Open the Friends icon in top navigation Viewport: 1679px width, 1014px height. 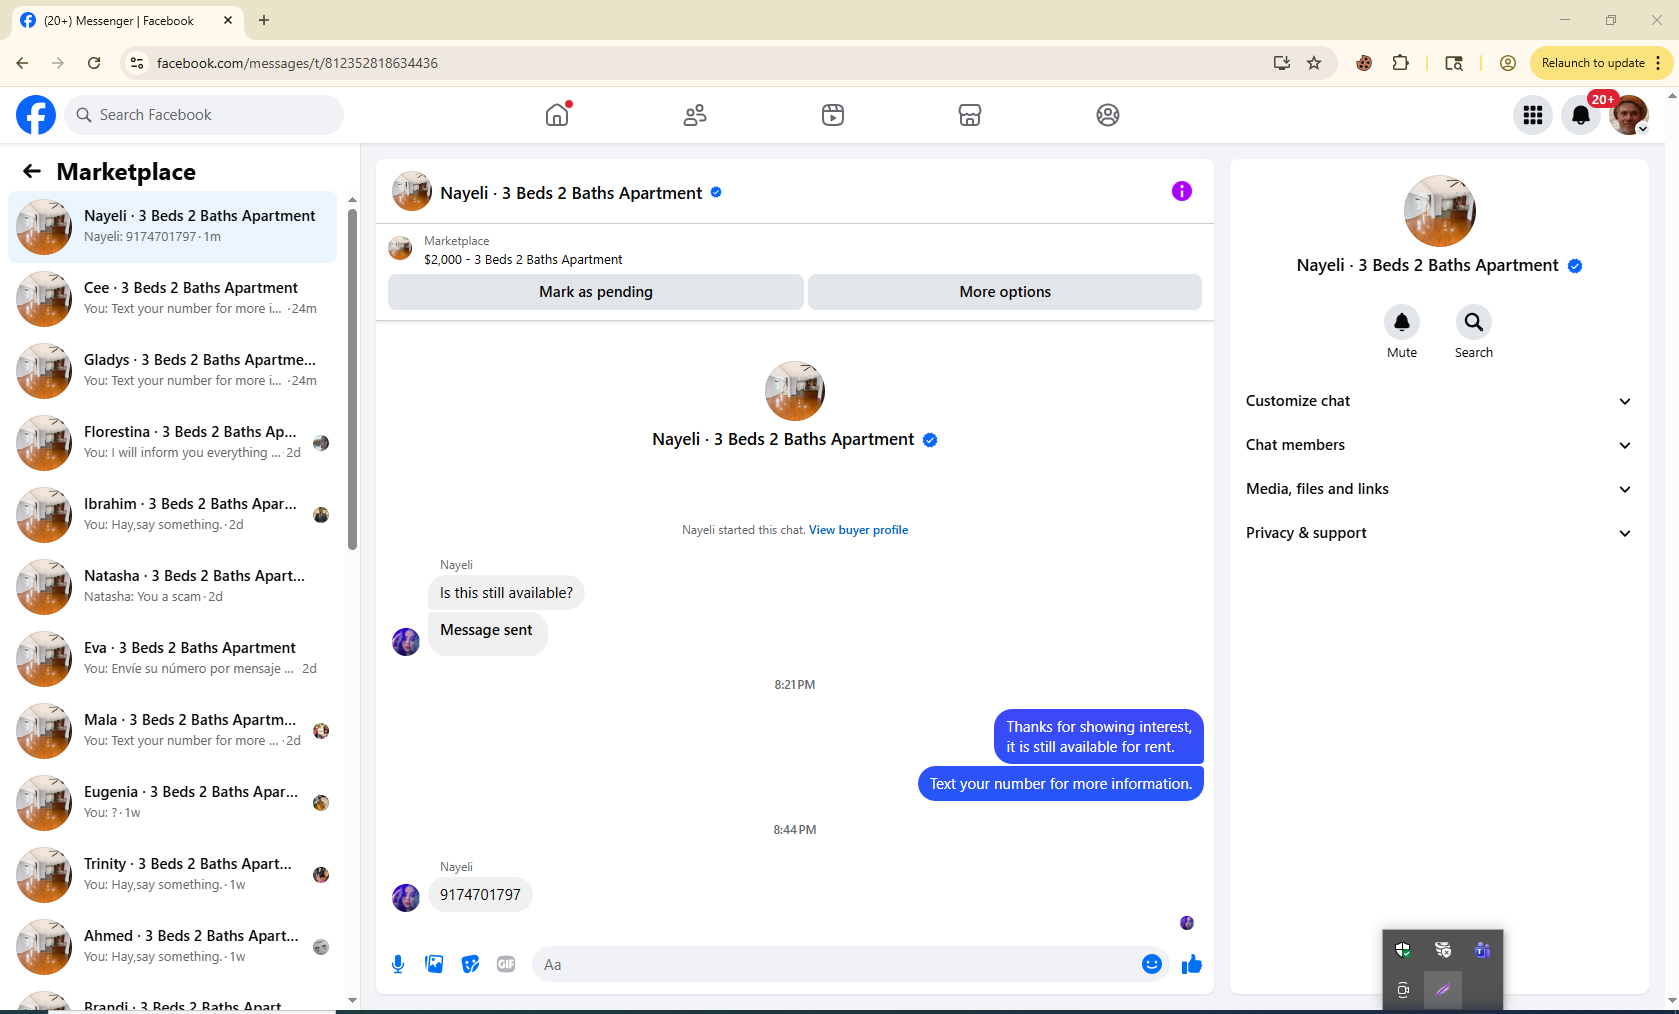coord(695,115)
